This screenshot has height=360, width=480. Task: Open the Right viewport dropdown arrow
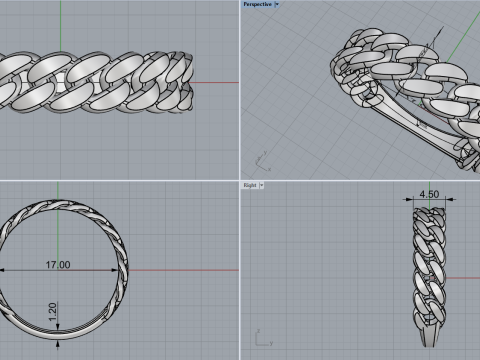(262, 185)
